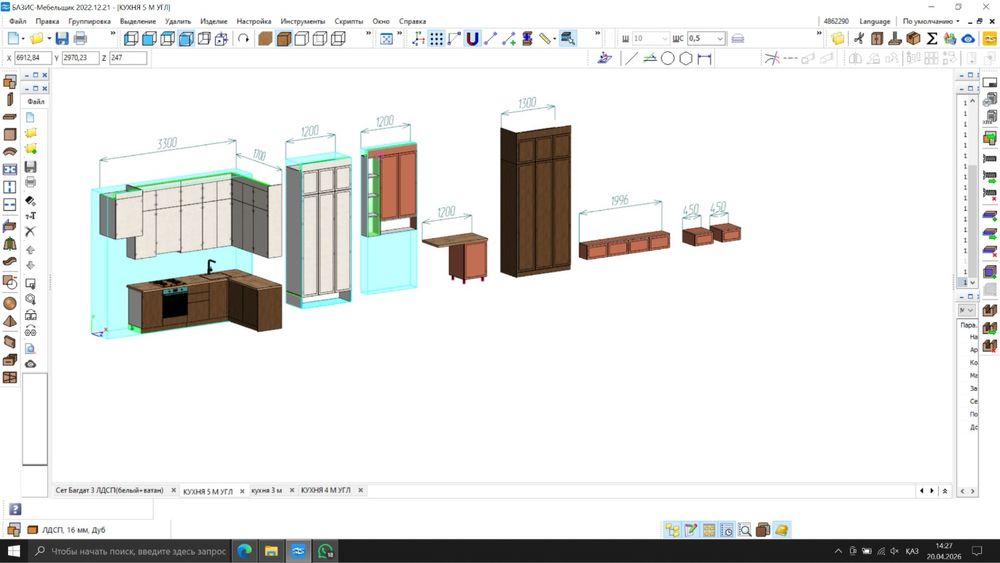Select the line drawing tool
1000x563 pixels.
click(x=630, y=58)
